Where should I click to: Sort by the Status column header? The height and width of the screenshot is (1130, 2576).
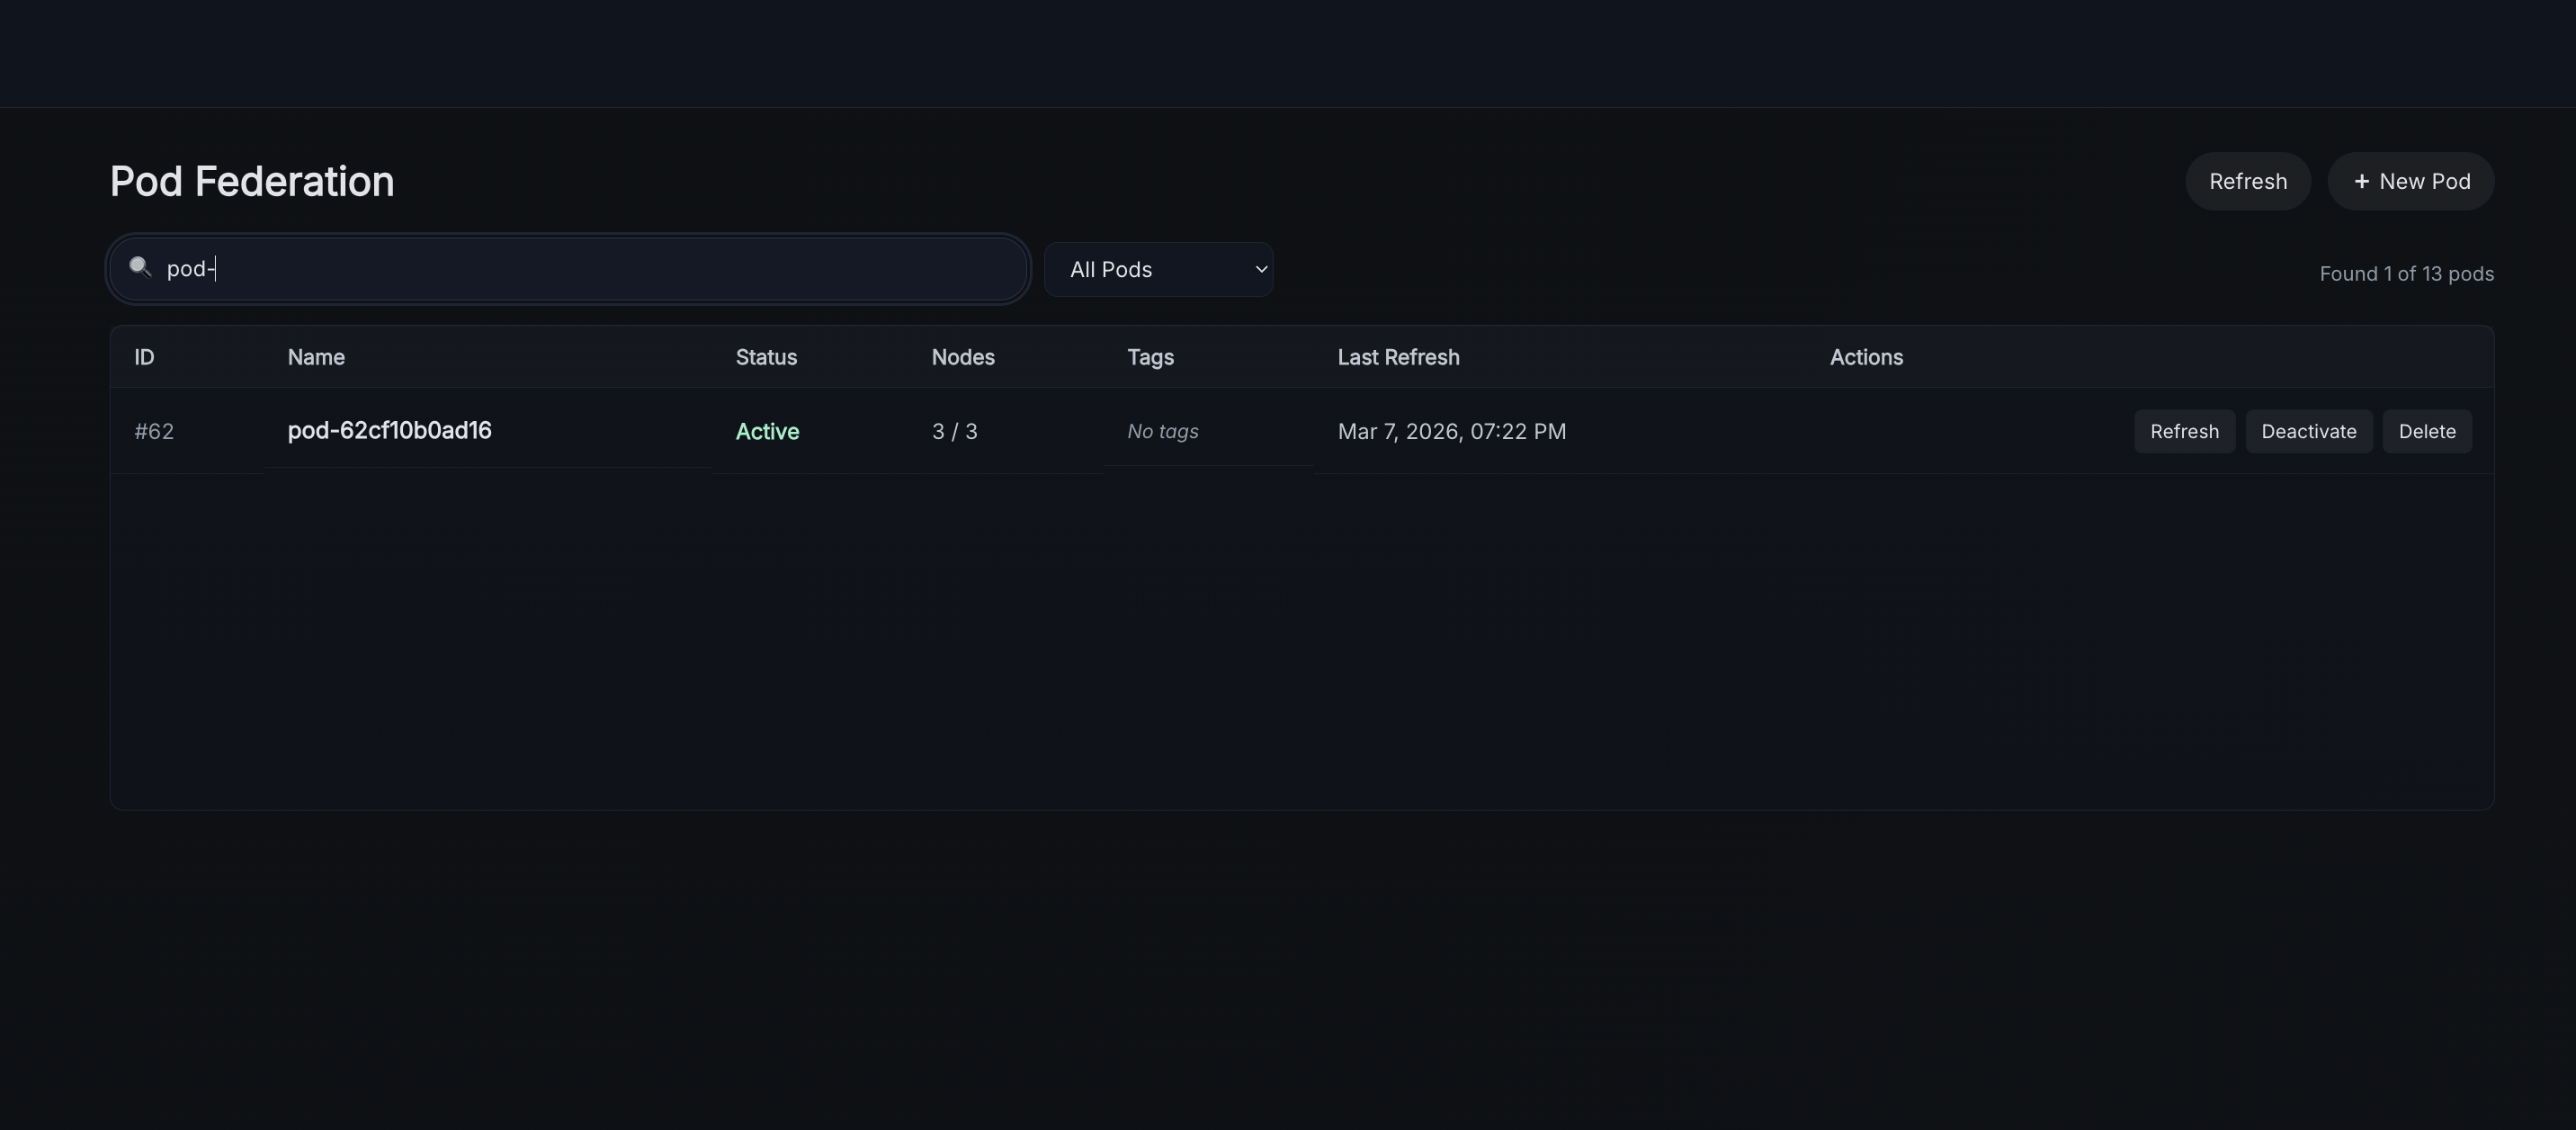pos(766,358)
